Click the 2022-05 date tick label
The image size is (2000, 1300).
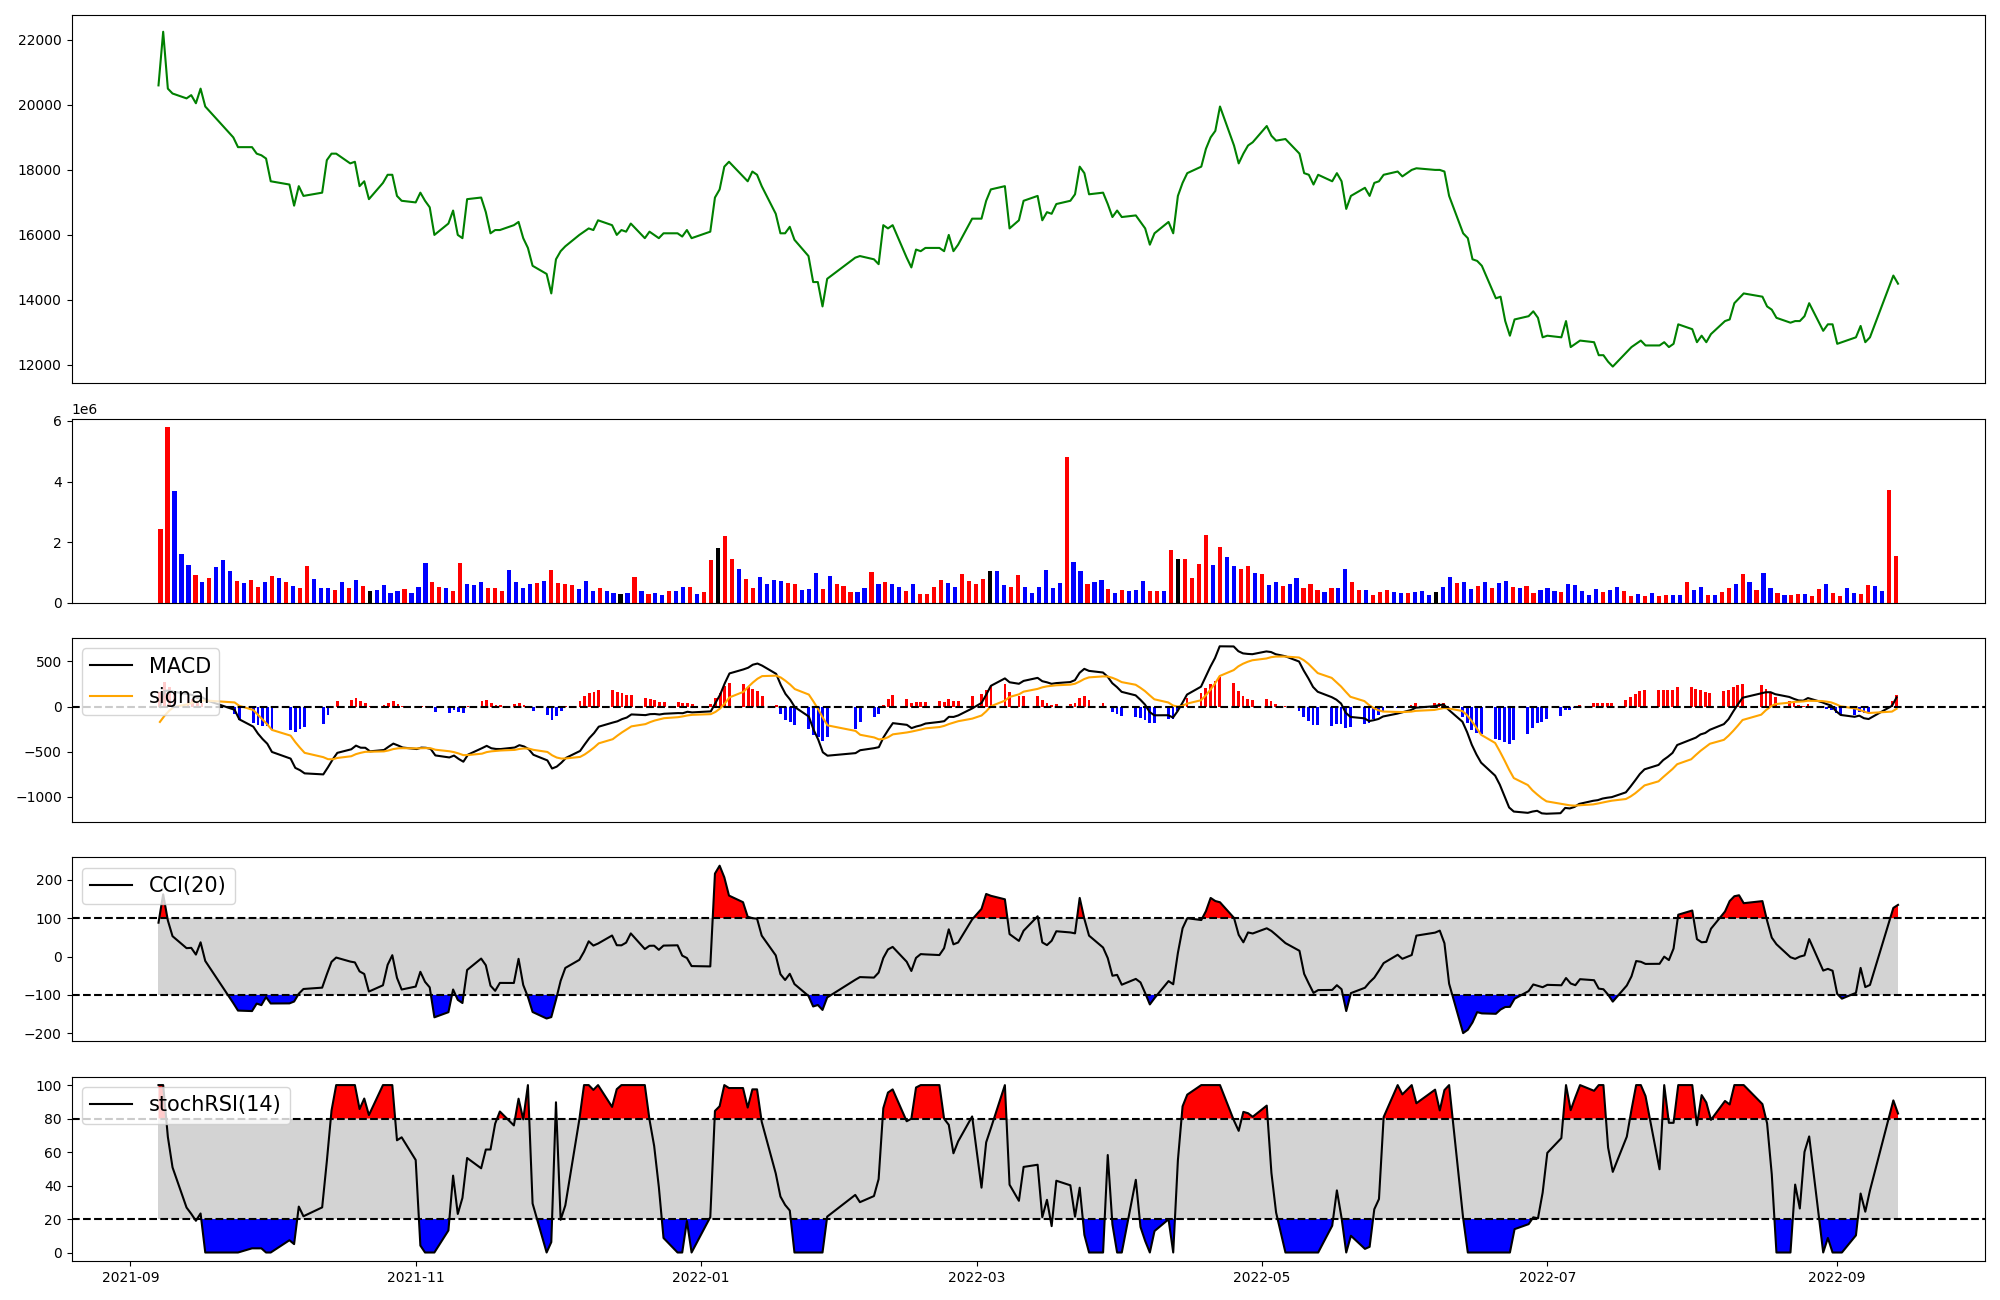tap(1261, 1277)
